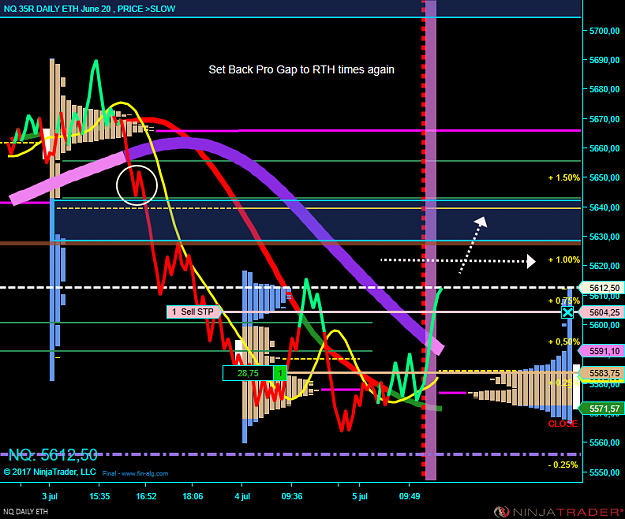Click the 28,75 position profit label

click(248, 373)
